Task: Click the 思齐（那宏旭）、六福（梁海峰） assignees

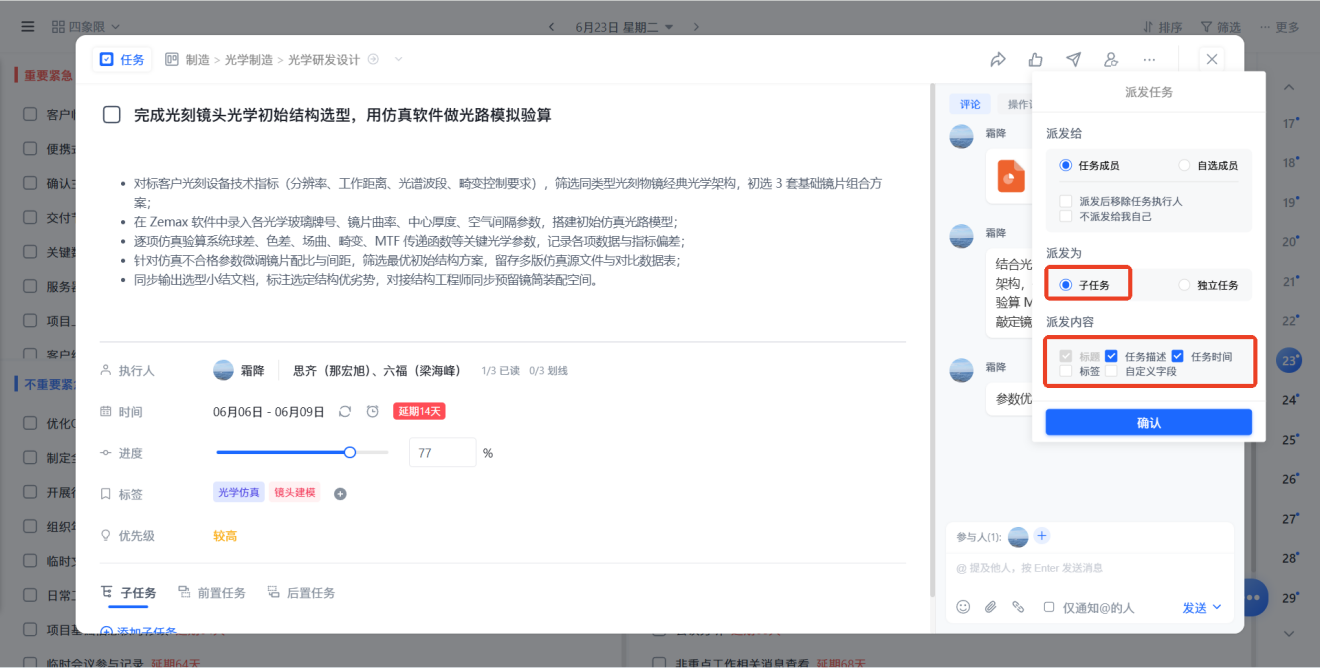Action: 377,370
